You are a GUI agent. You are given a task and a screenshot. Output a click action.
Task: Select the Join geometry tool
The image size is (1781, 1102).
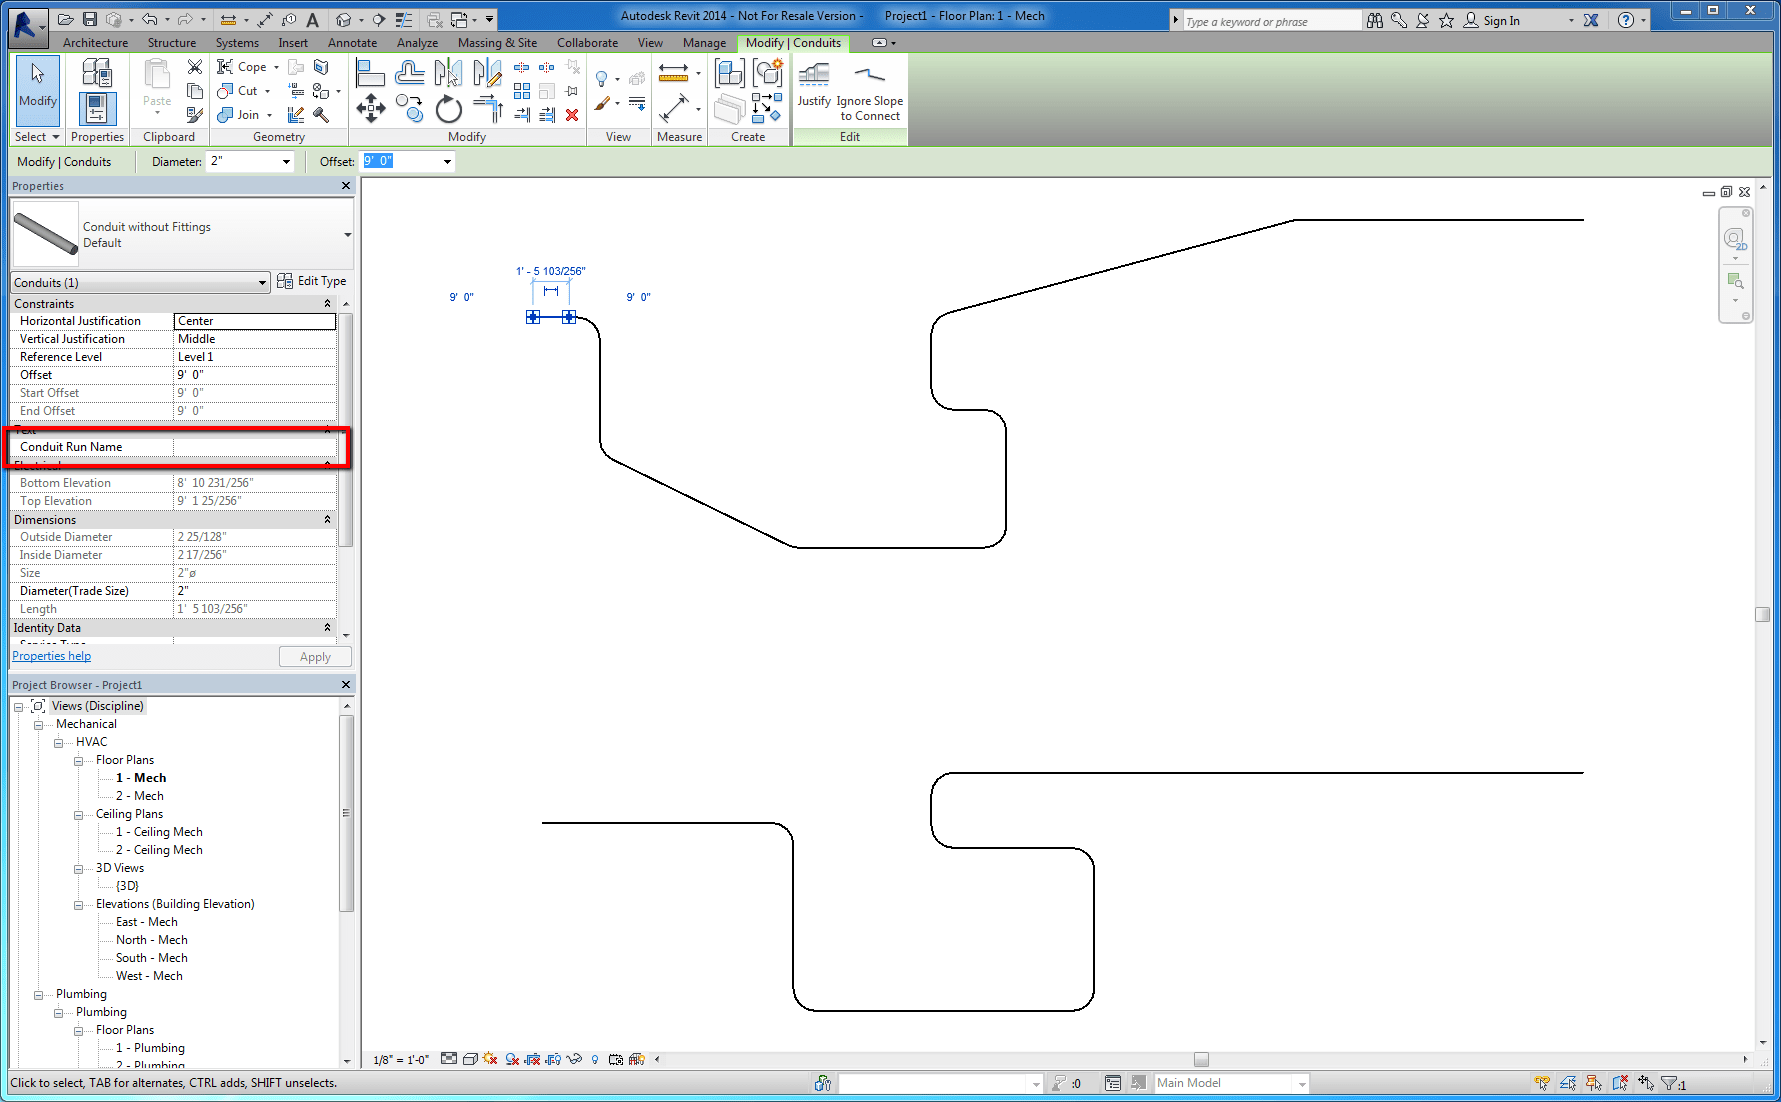[x=238, y=114]
